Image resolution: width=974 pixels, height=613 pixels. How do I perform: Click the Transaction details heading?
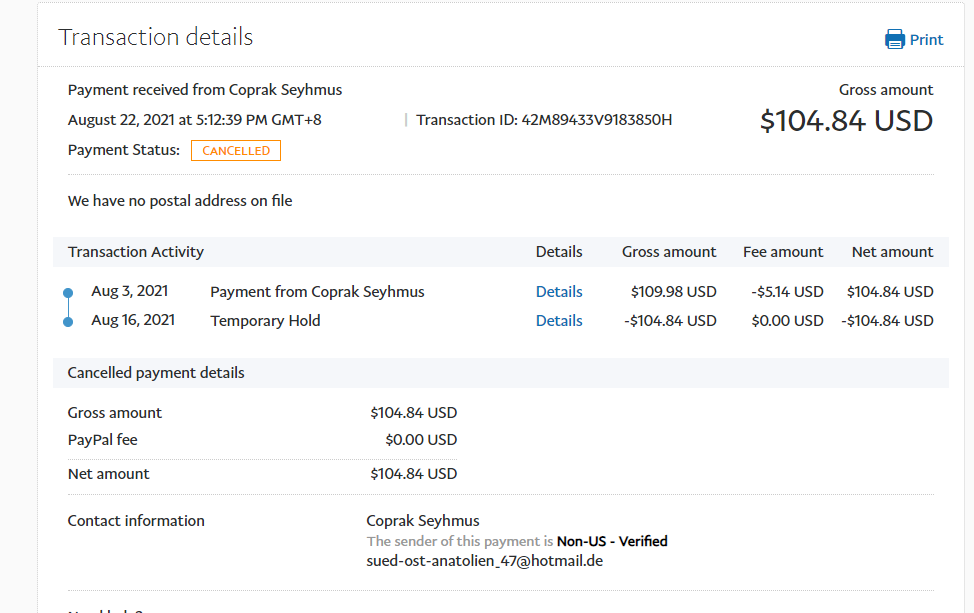pyautogui.click(x=156, y=38)
